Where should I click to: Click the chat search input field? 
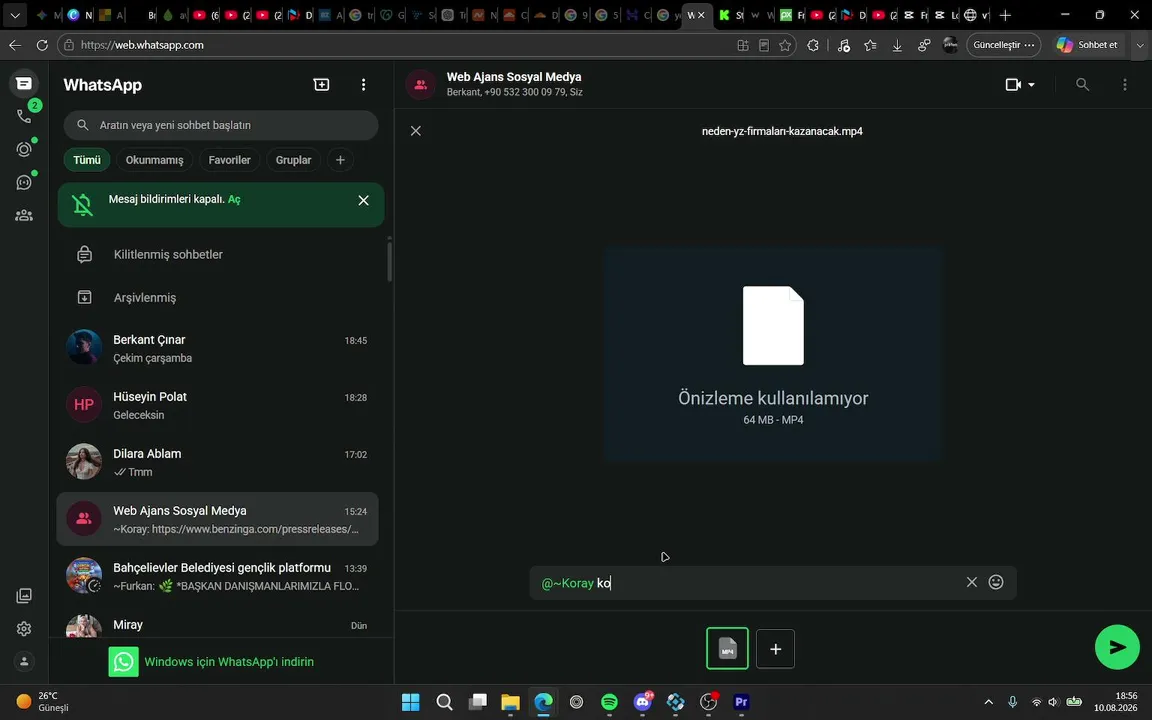pyautogui.click(x=221, y=125)
